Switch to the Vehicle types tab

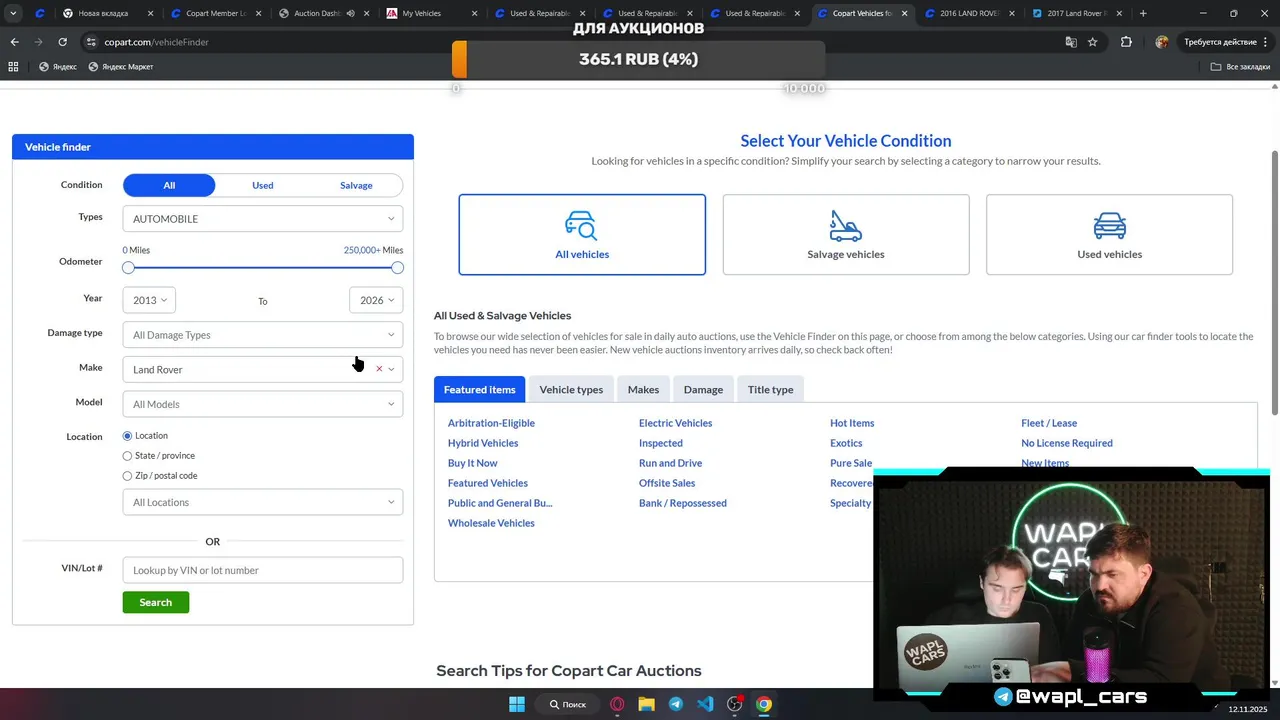click(571, 389)
